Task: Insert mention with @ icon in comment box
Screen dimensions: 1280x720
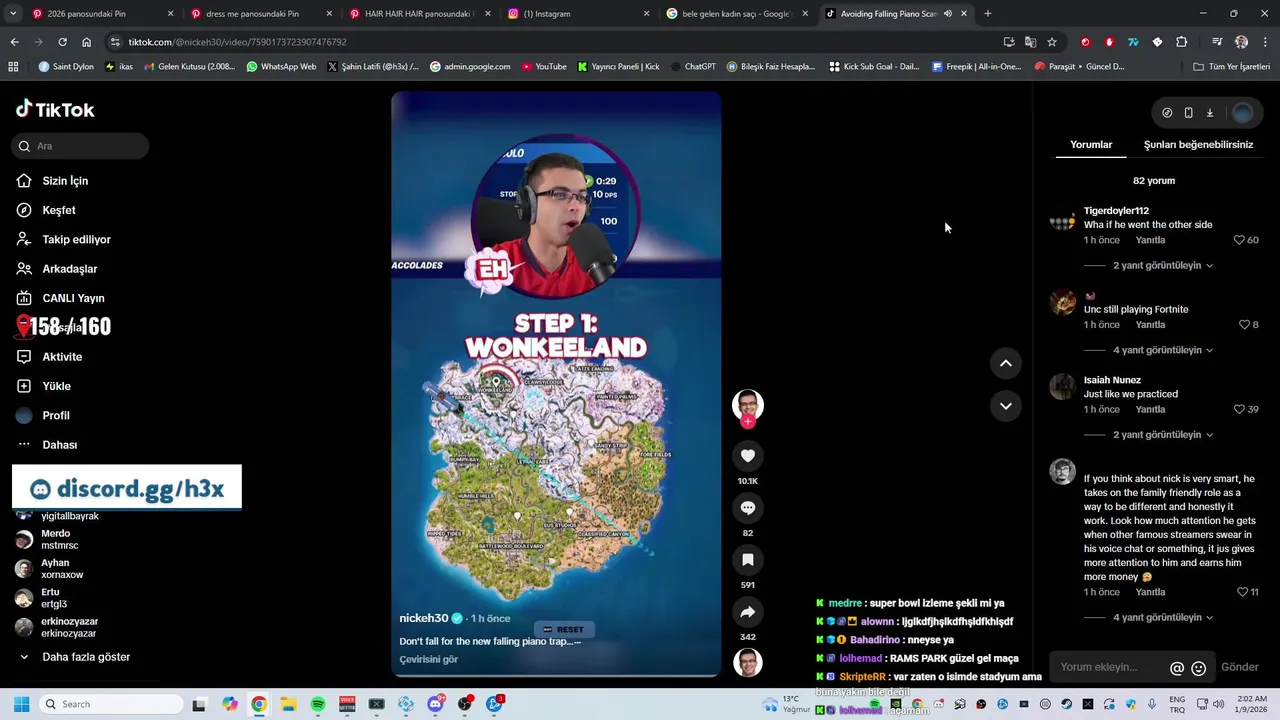Action: coord(1177,668)
